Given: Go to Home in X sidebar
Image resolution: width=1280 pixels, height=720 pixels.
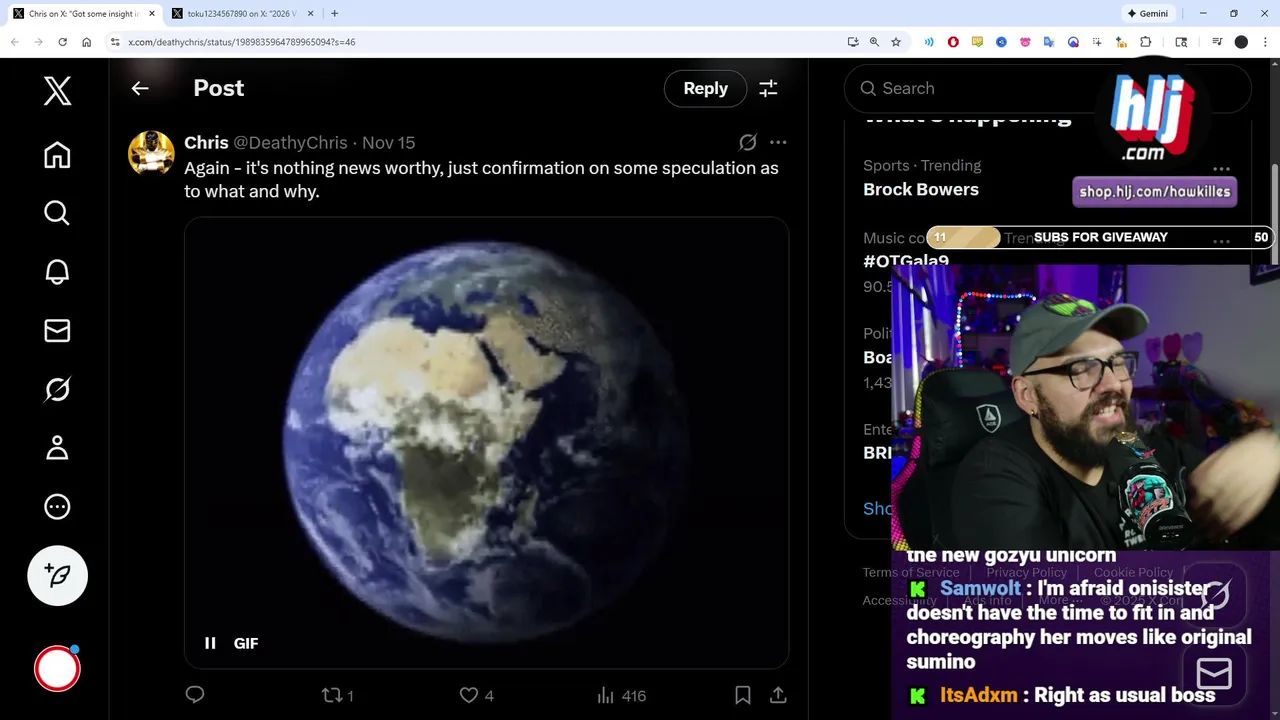Looking at the screenshot, I should coord(57,155).
